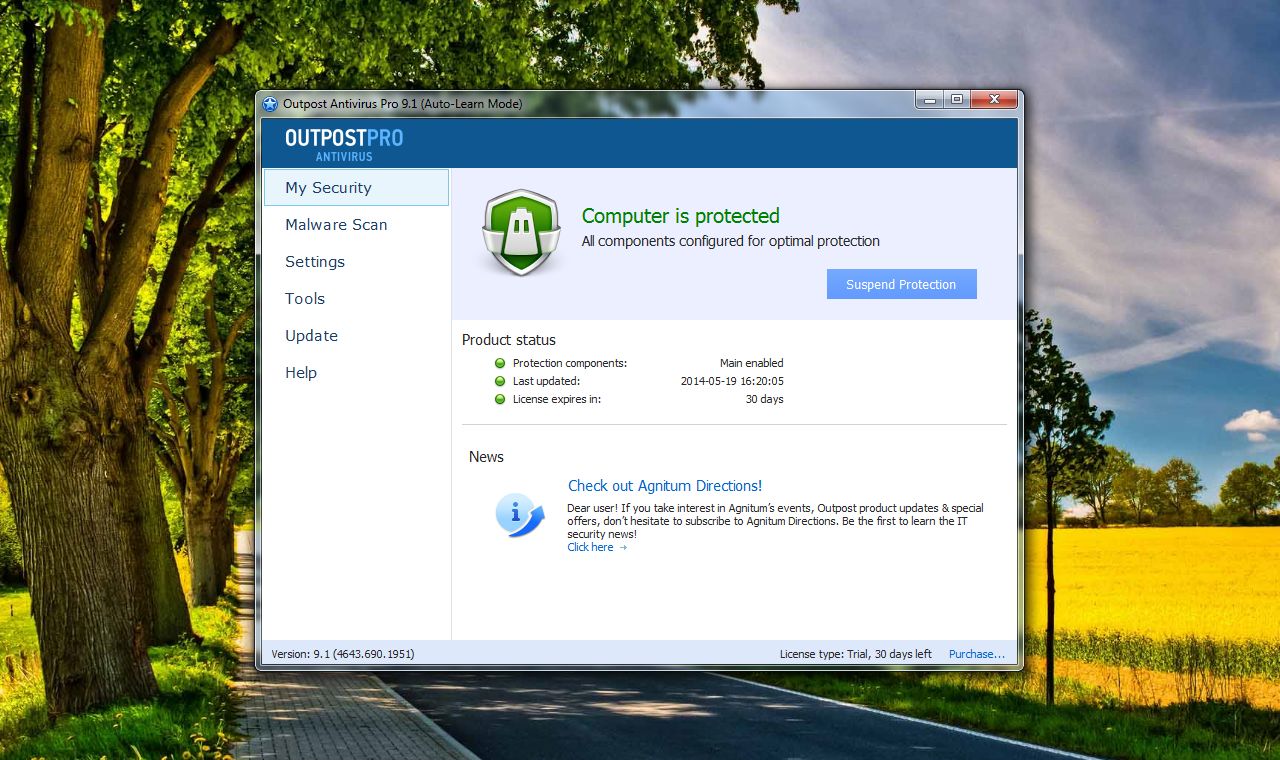Open 'Check out Agnitum Directions!' headline
This screenshot has width=1280, height=760.
(x=665, y=486)
